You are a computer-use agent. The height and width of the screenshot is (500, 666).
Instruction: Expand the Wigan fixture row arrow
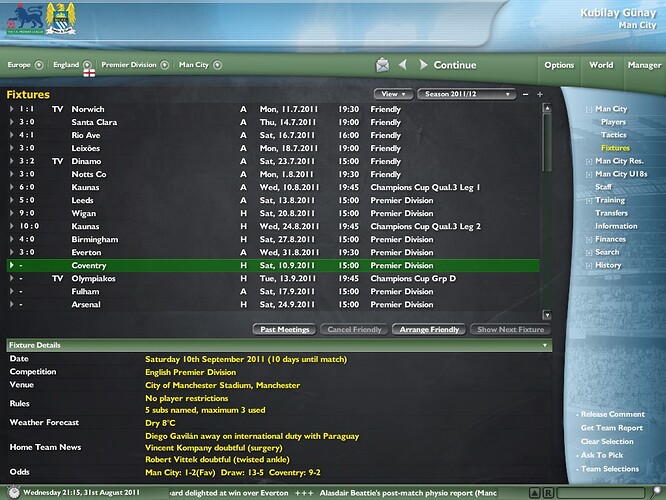[11, 213]
